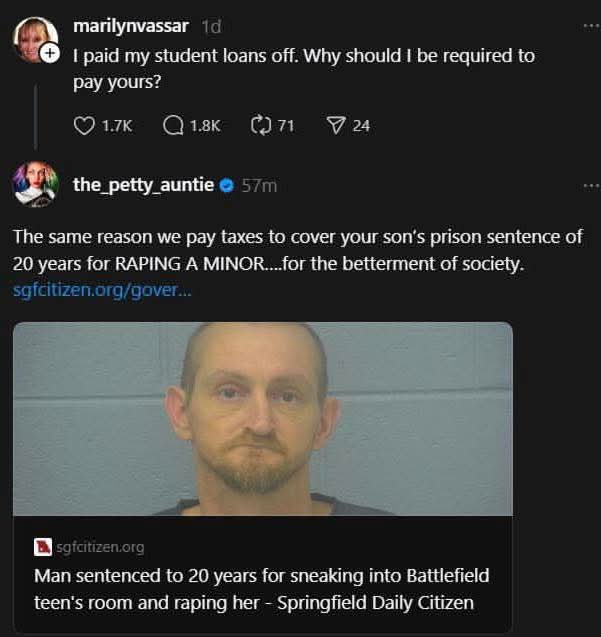Open replies via comment bubble icon
The height and width of the screenshot is (637, 601).
(173, 126)
